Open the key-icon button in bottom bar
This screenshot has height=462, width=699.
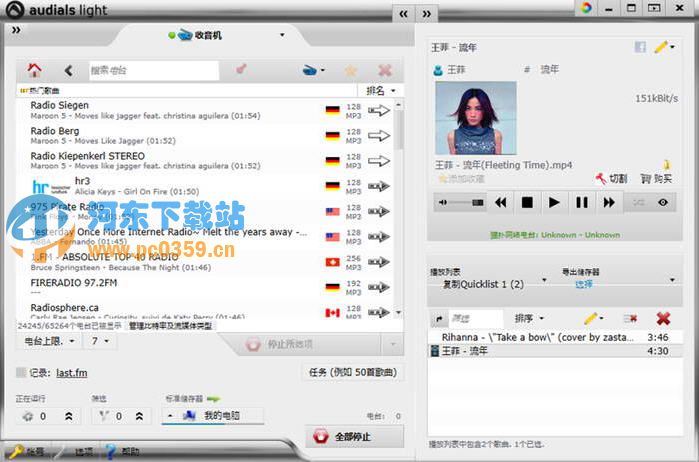tap(27, 452)
